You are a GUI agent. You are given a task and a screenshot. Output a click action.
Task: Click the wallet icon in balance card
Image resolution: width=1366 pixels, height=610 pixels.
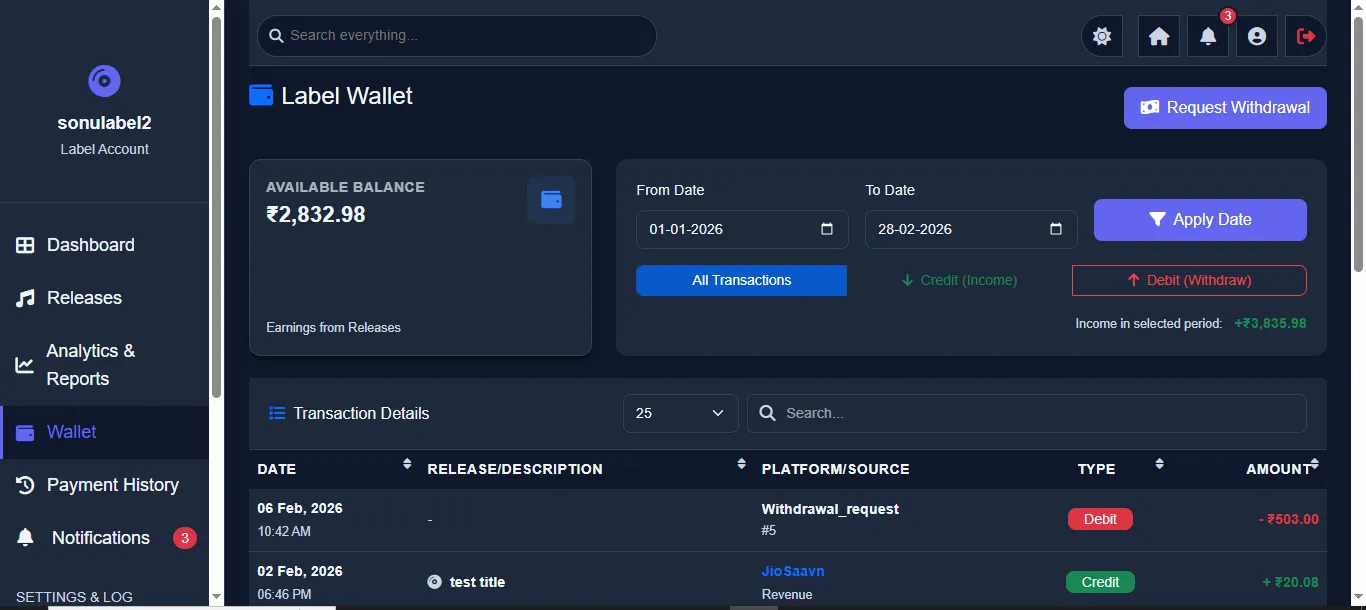coord(551,200)
